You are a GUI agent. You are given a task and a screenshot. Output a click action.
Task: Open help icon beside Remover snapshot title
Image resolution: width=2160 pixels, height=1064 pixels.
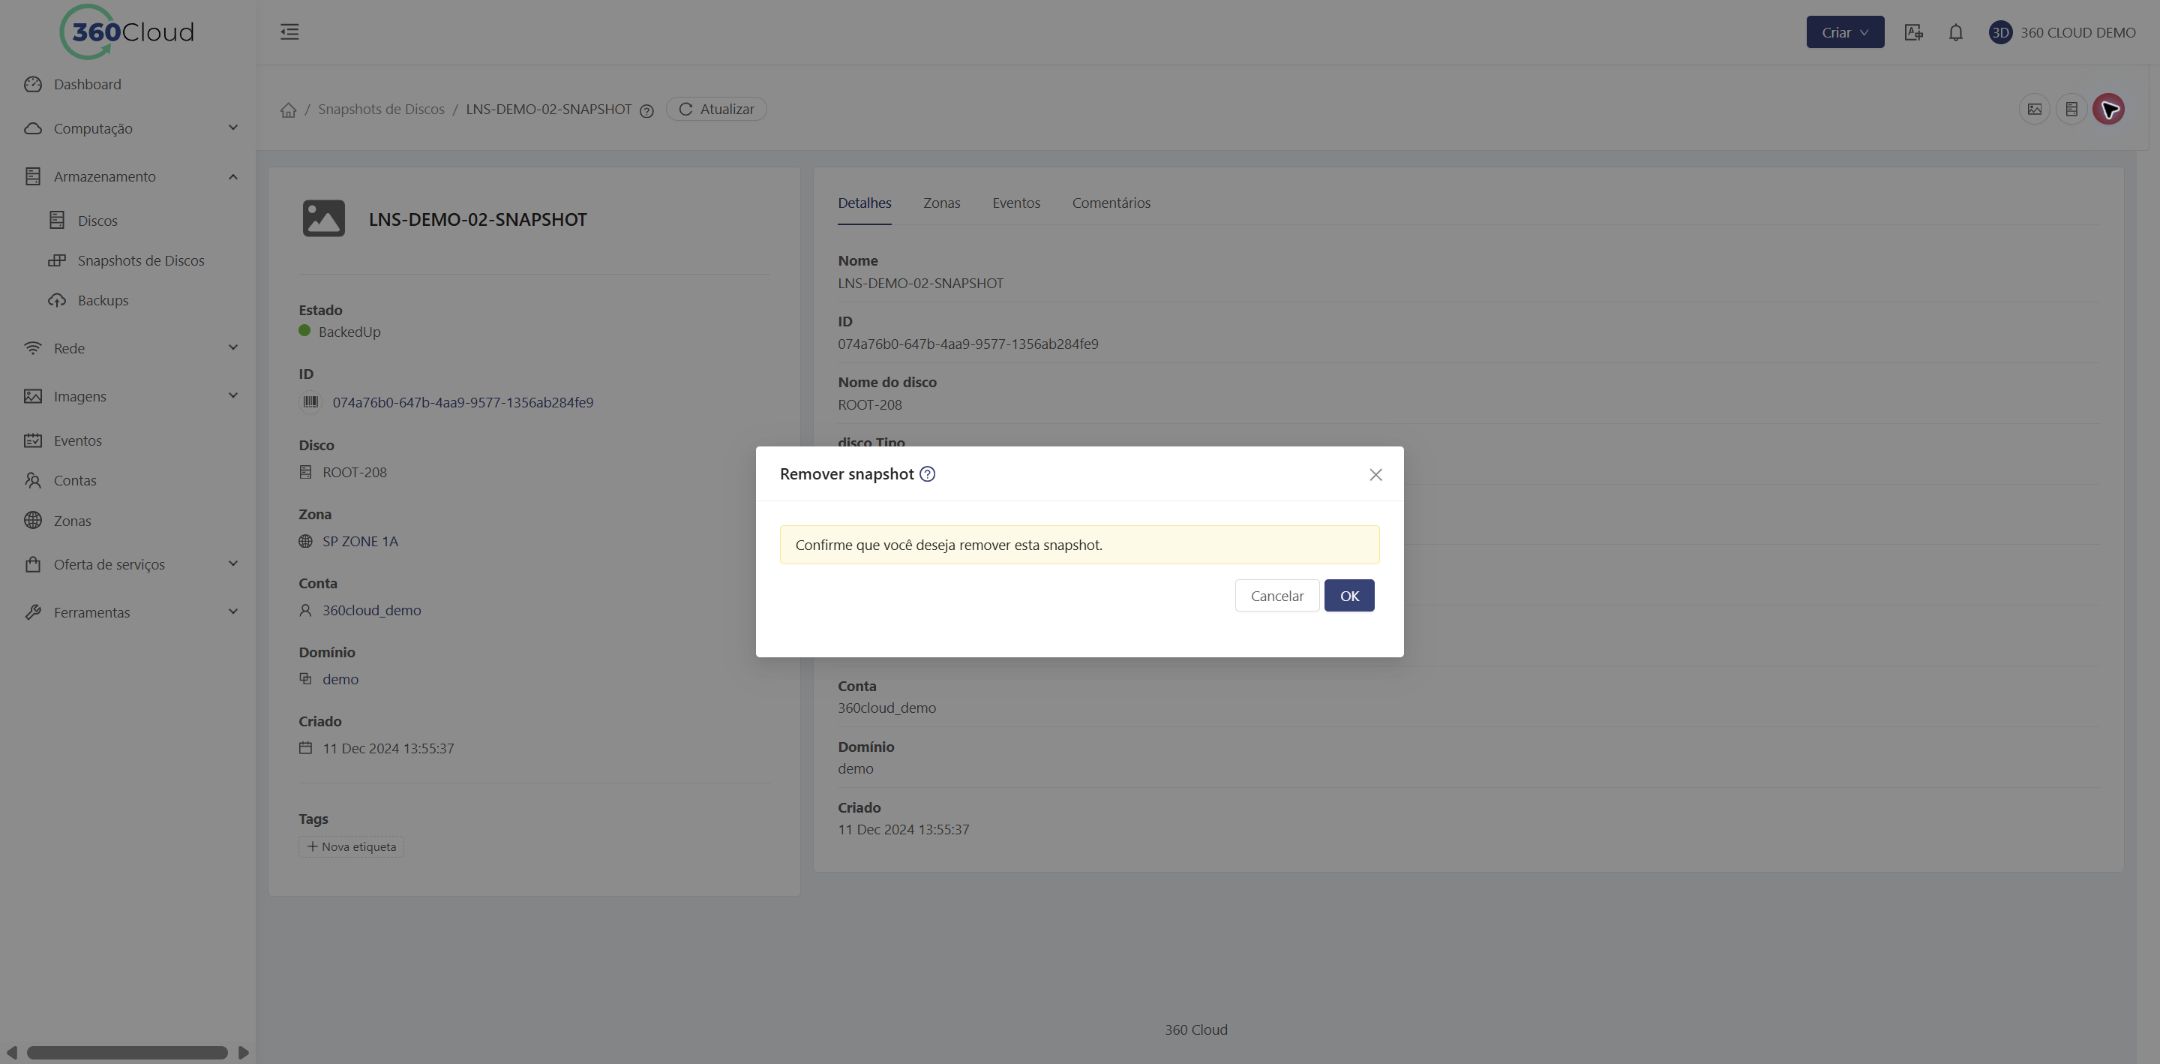click(x=927, y=474)
